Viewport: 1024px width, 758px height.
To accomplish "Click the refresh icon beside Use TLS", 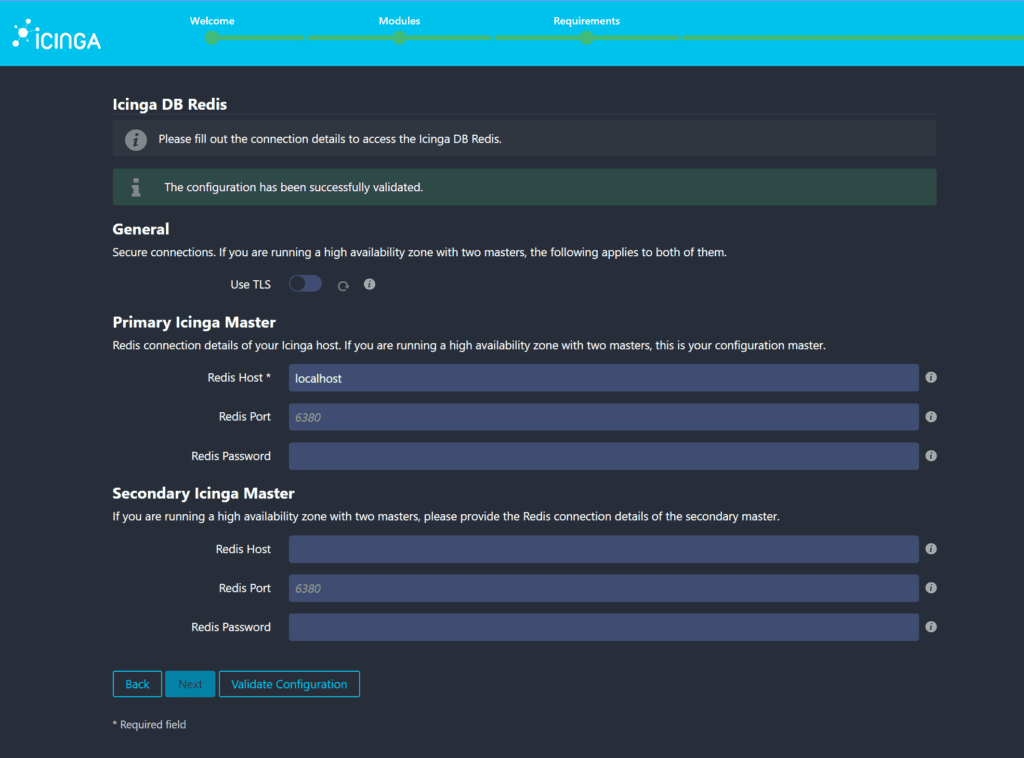I will coord(343,286).
